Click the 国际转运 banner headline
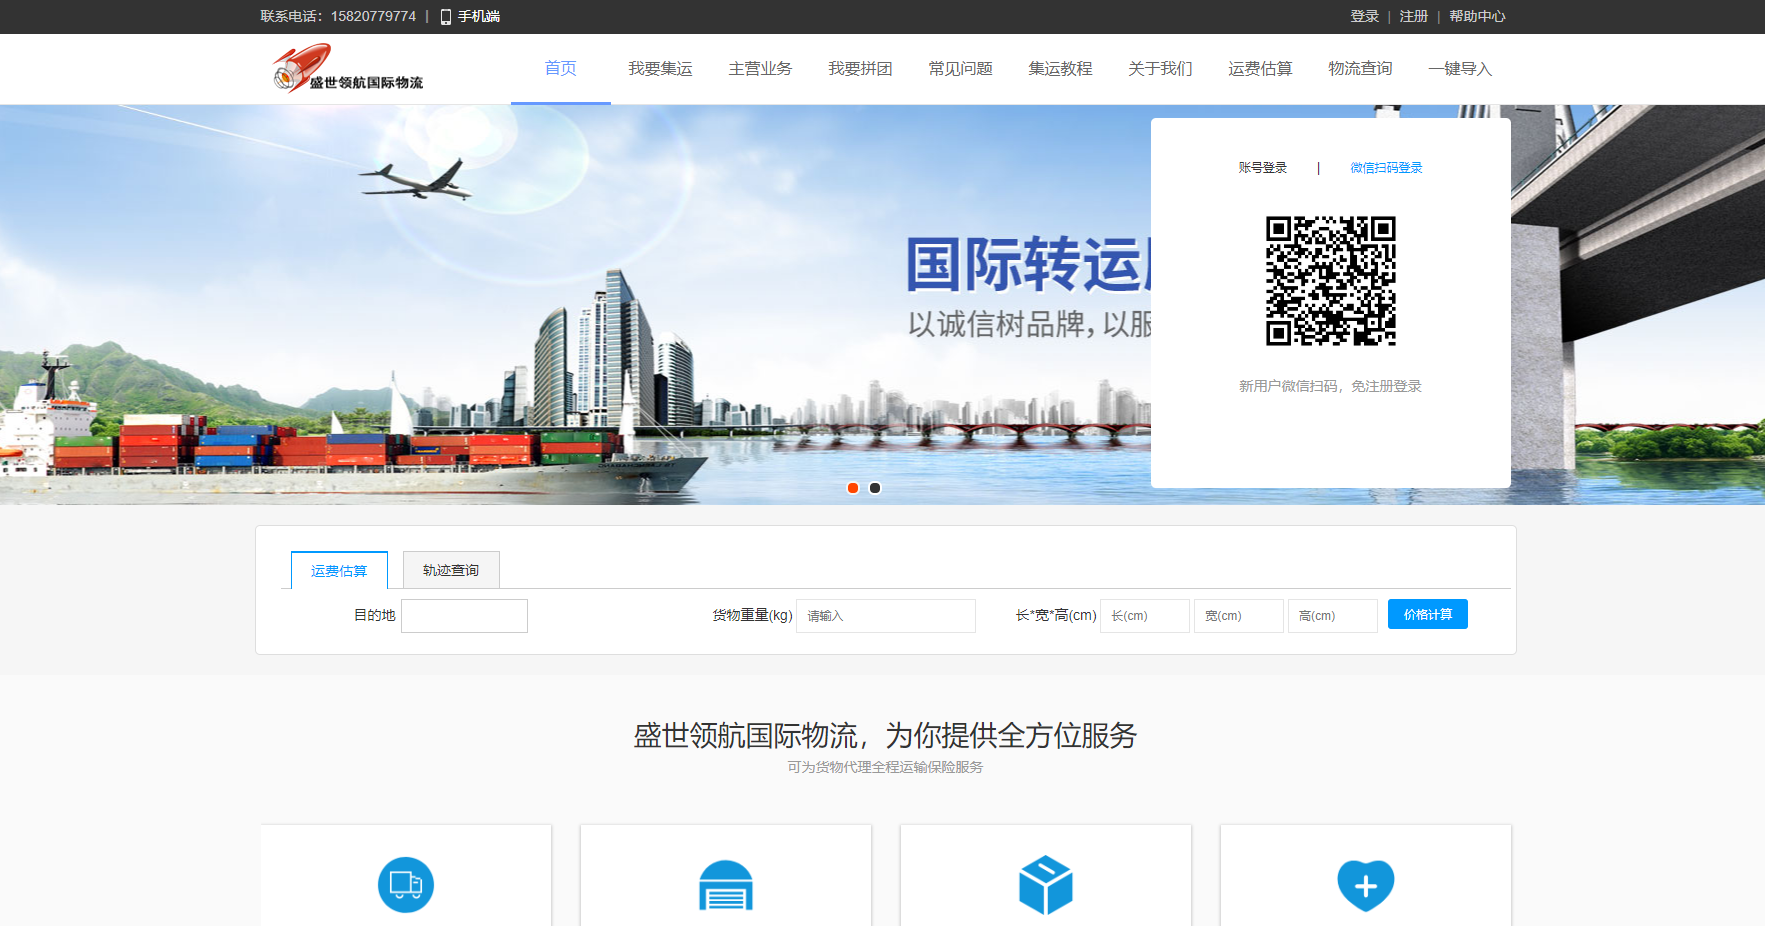 point(1028,265)
